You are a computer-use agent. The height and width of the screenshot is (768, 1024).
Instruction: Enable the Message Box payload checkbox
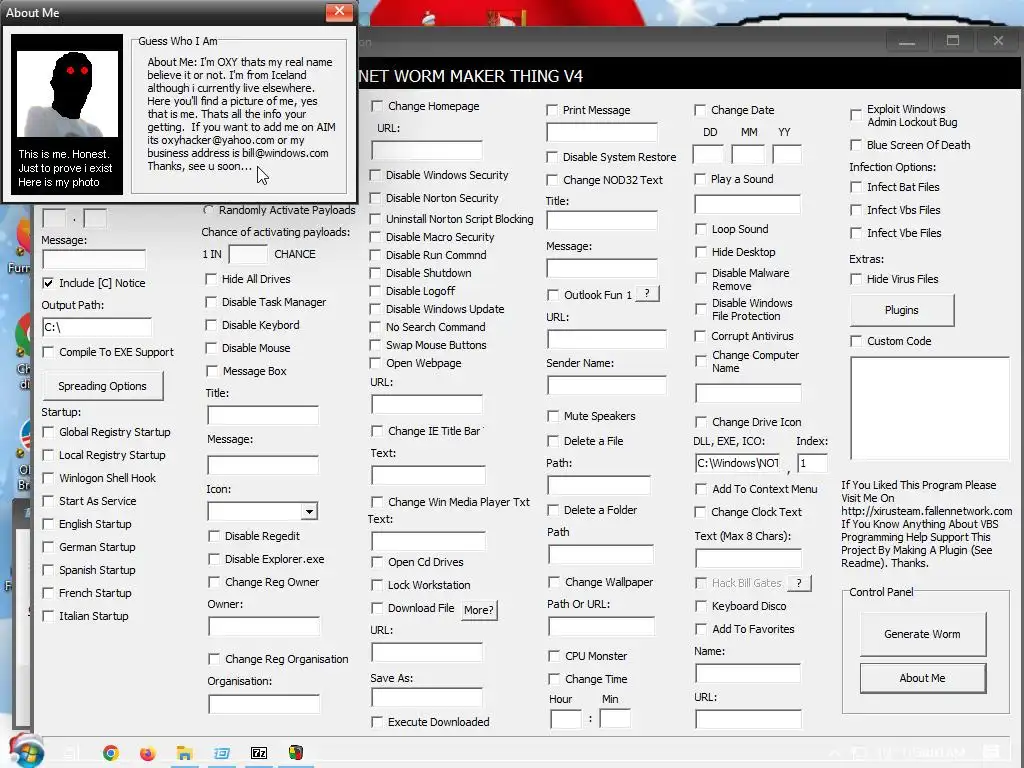point(212,371)
